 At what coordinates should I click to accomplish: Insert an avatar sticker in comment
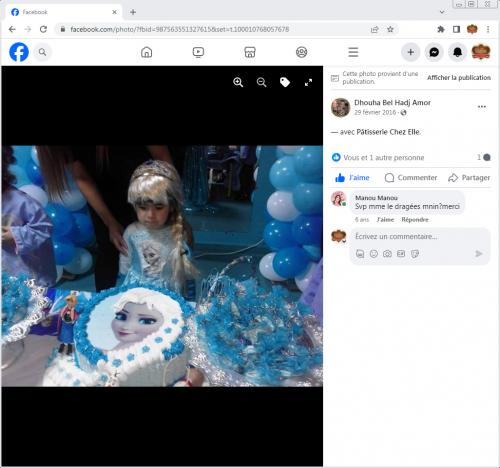pos(360,254)
